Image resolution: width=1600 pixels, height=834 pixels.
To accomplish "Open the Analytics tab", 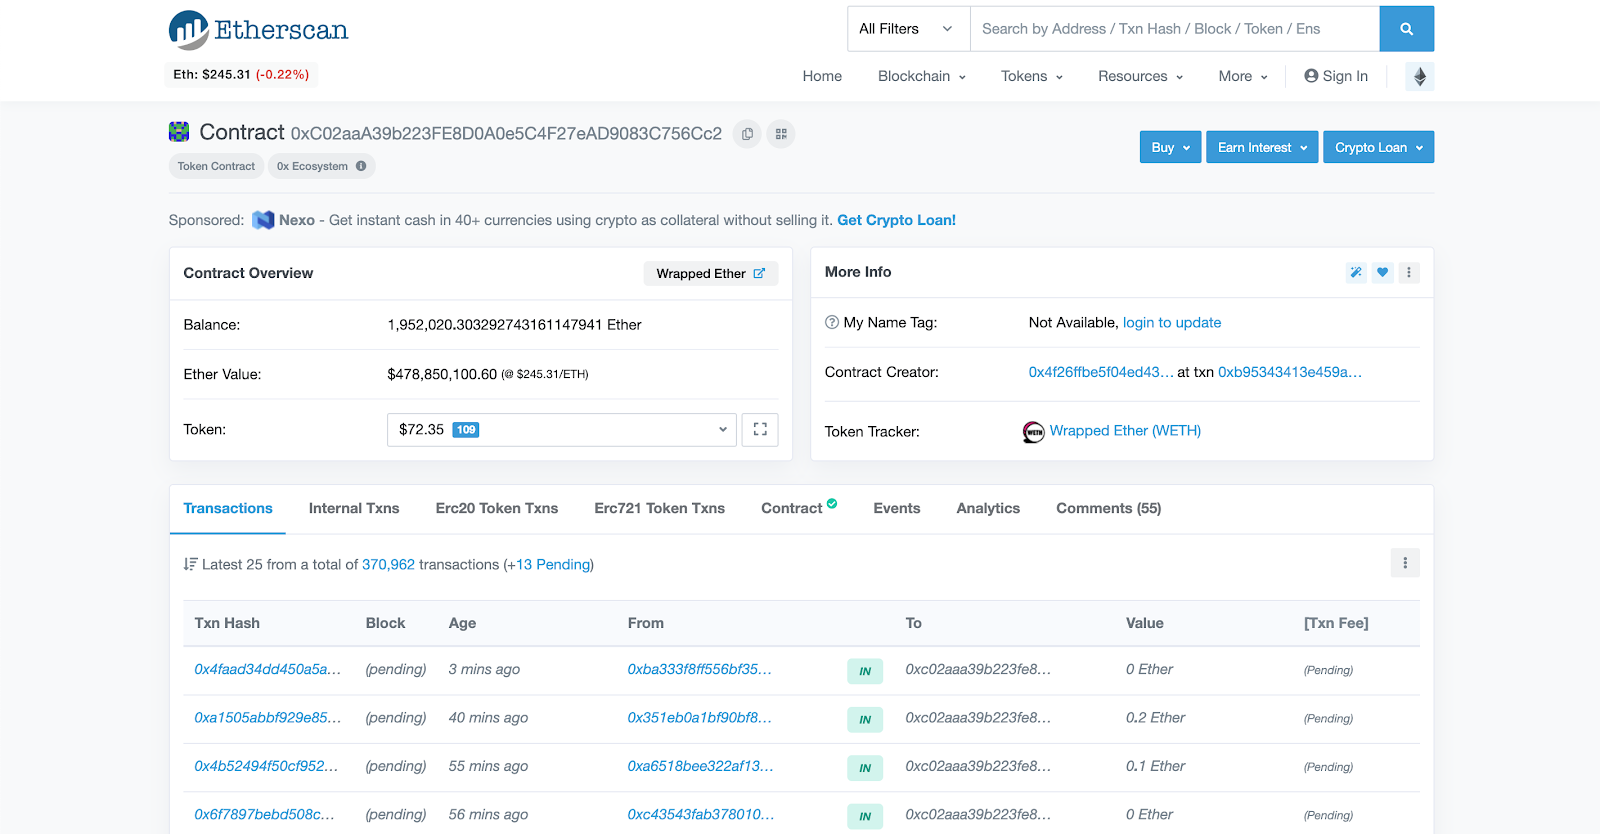I will tap(988, 508).
